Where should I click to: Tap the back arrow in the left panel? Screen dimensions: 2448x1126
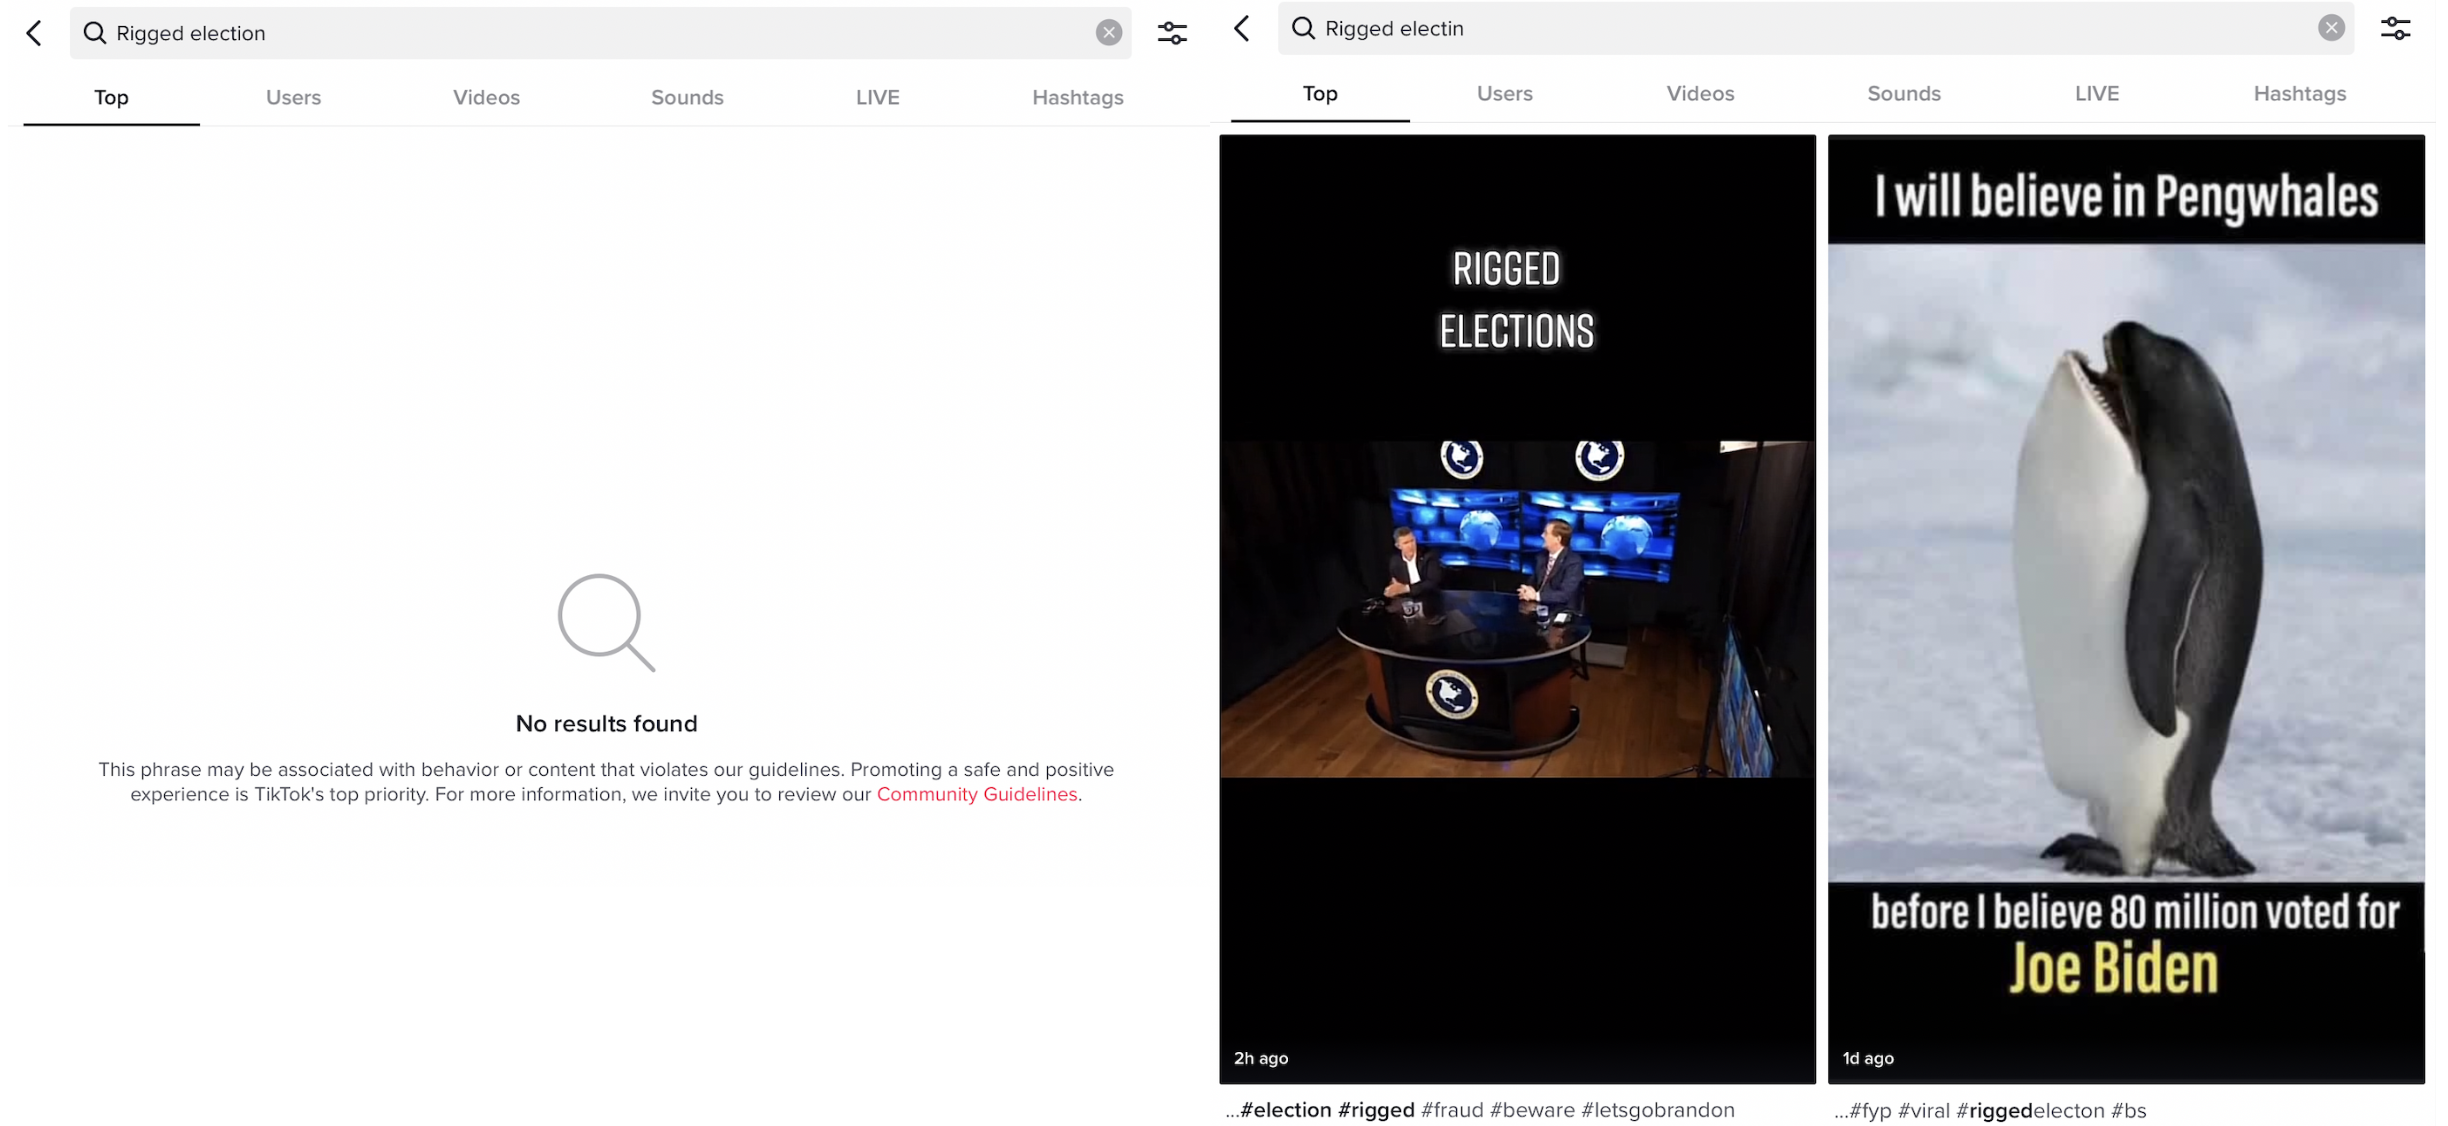35,33
